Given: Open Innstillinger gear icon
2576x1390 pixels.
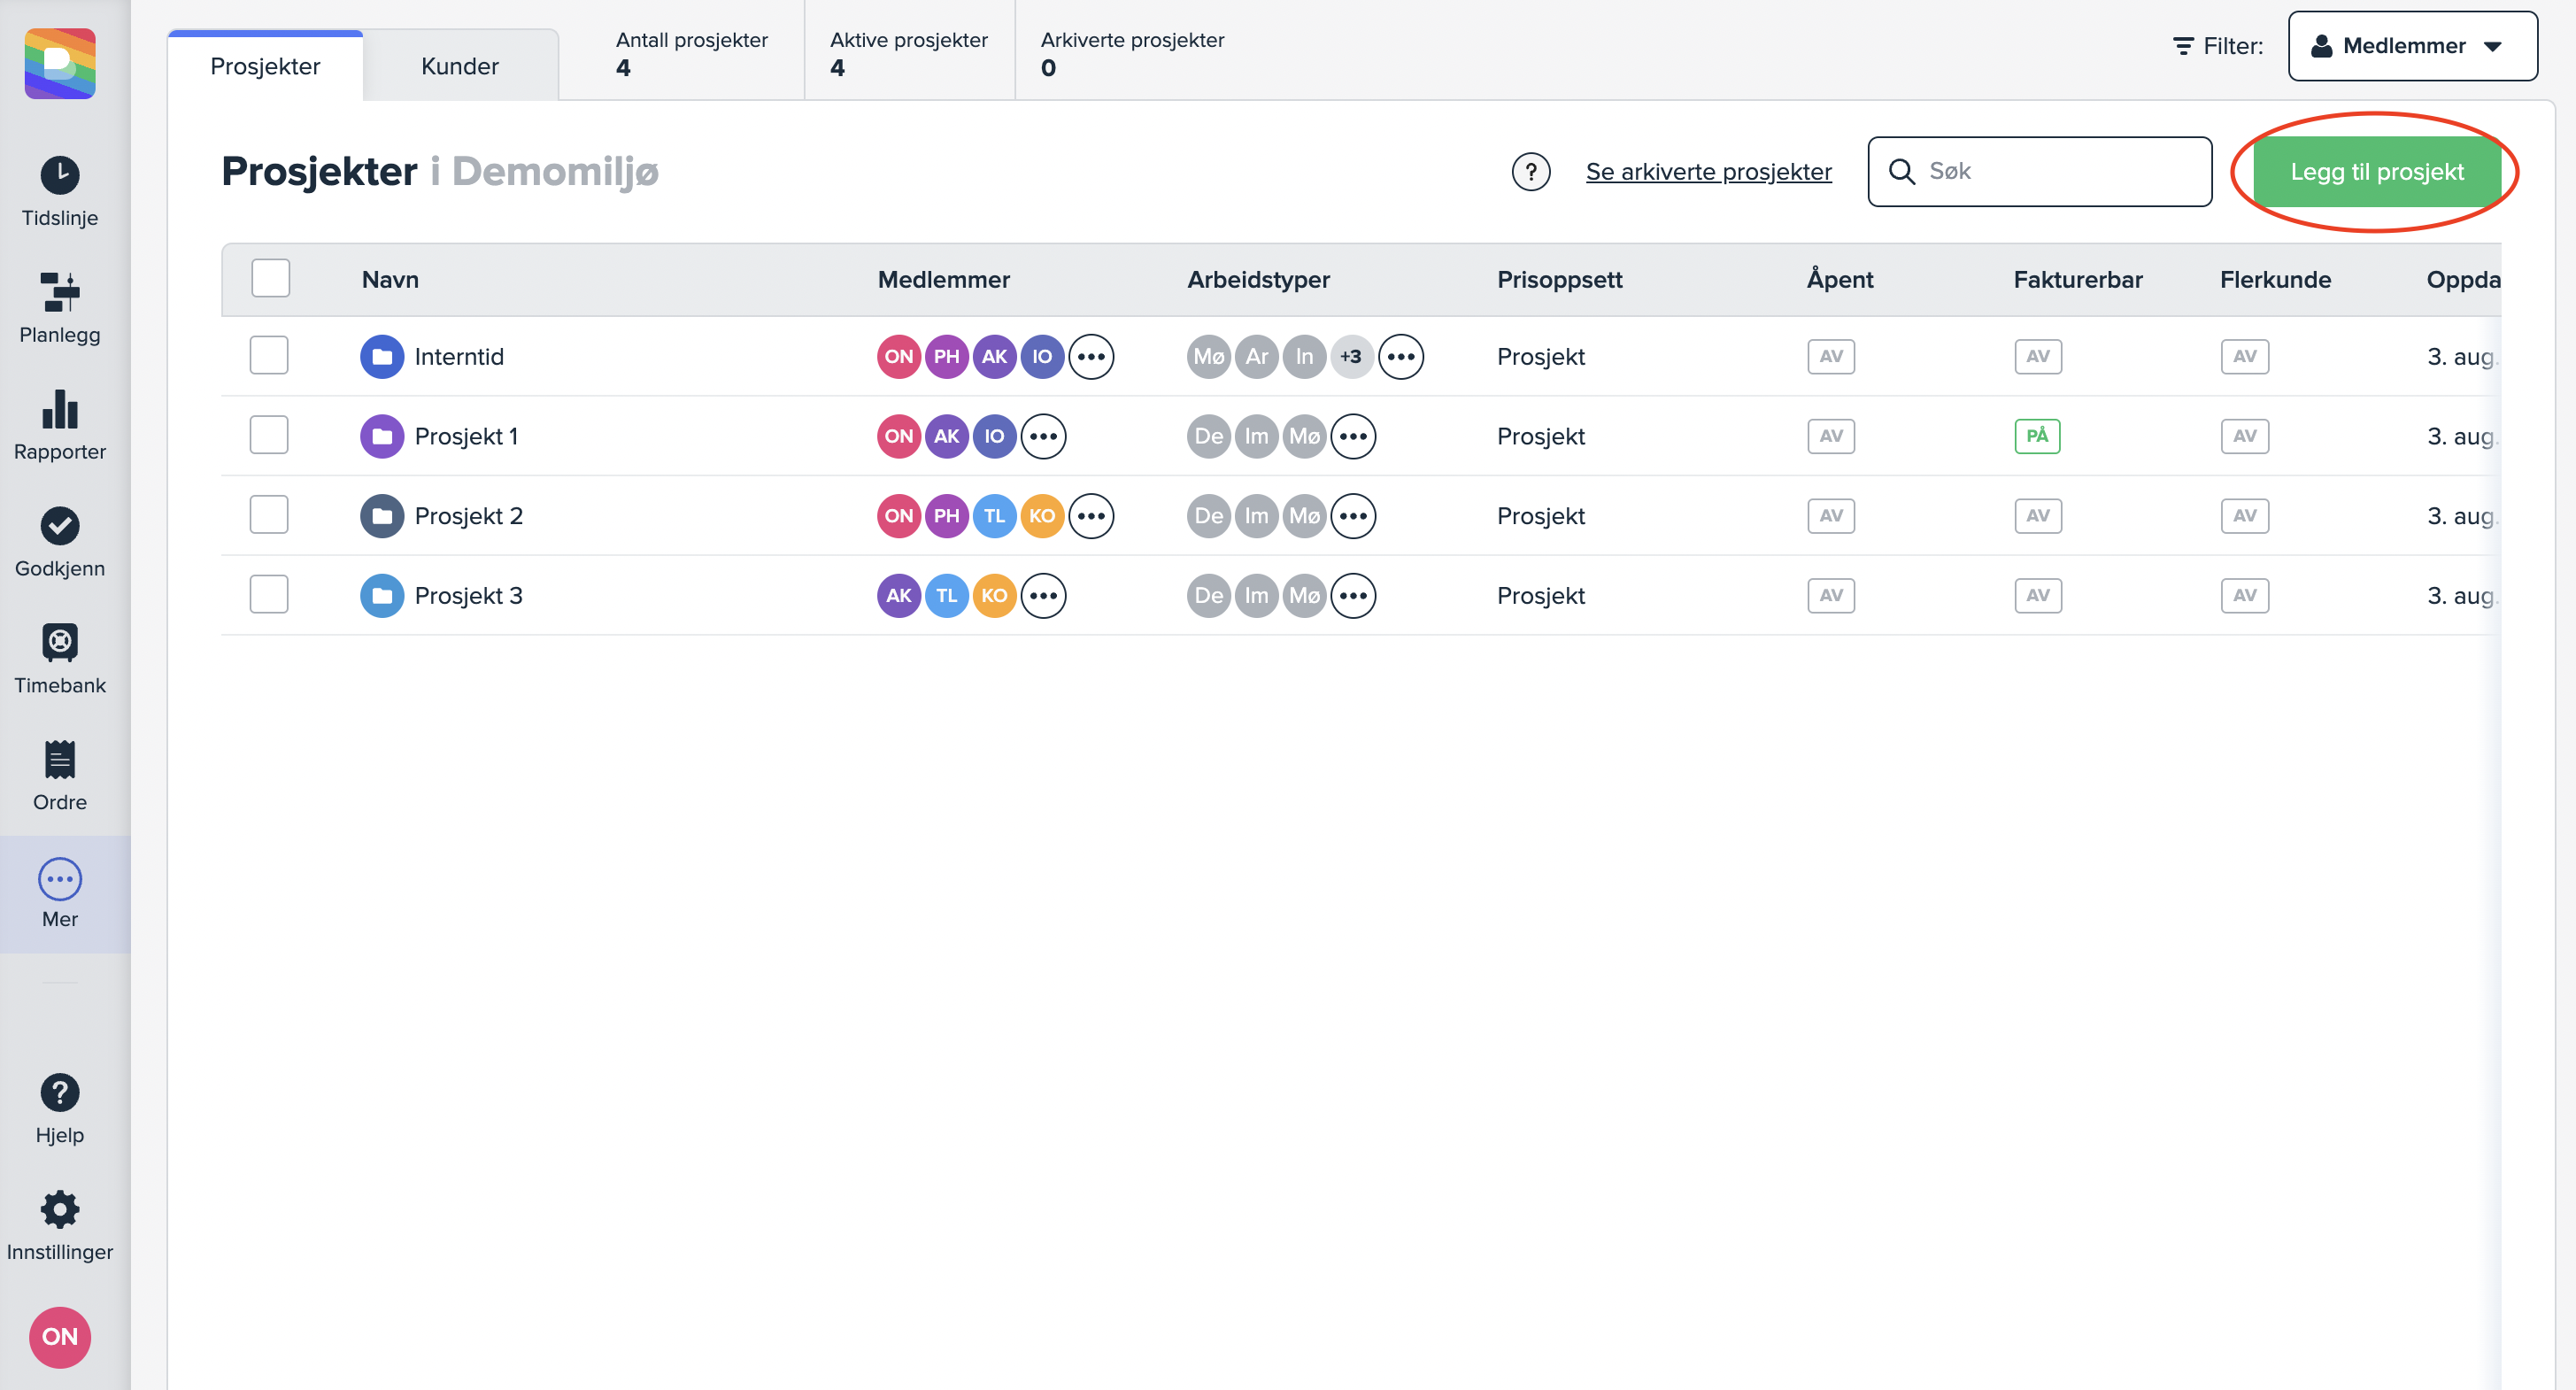Looking at the screenshot, I should coord(60,1210).
